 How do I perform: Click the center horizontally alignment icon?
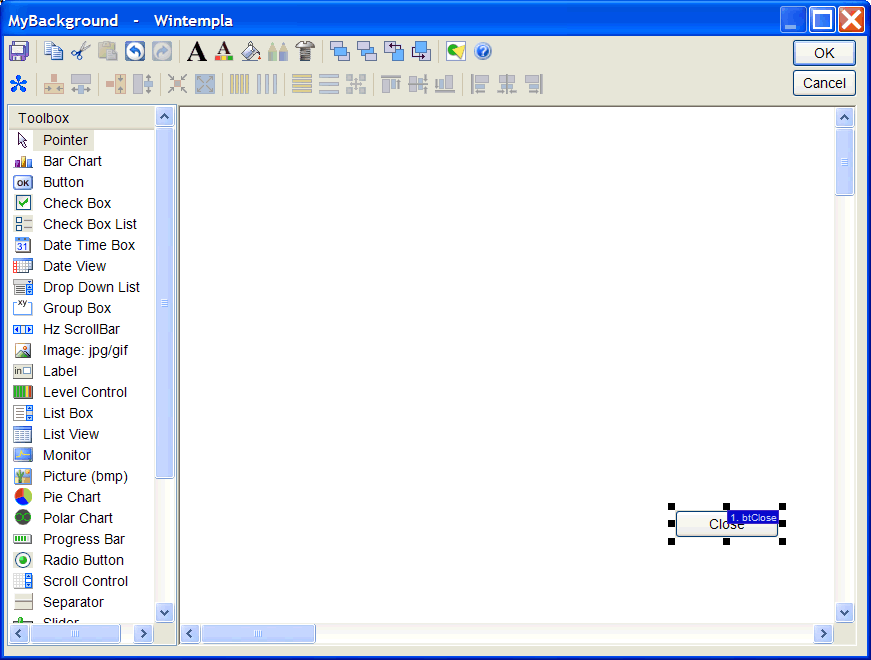click(507, 84)
